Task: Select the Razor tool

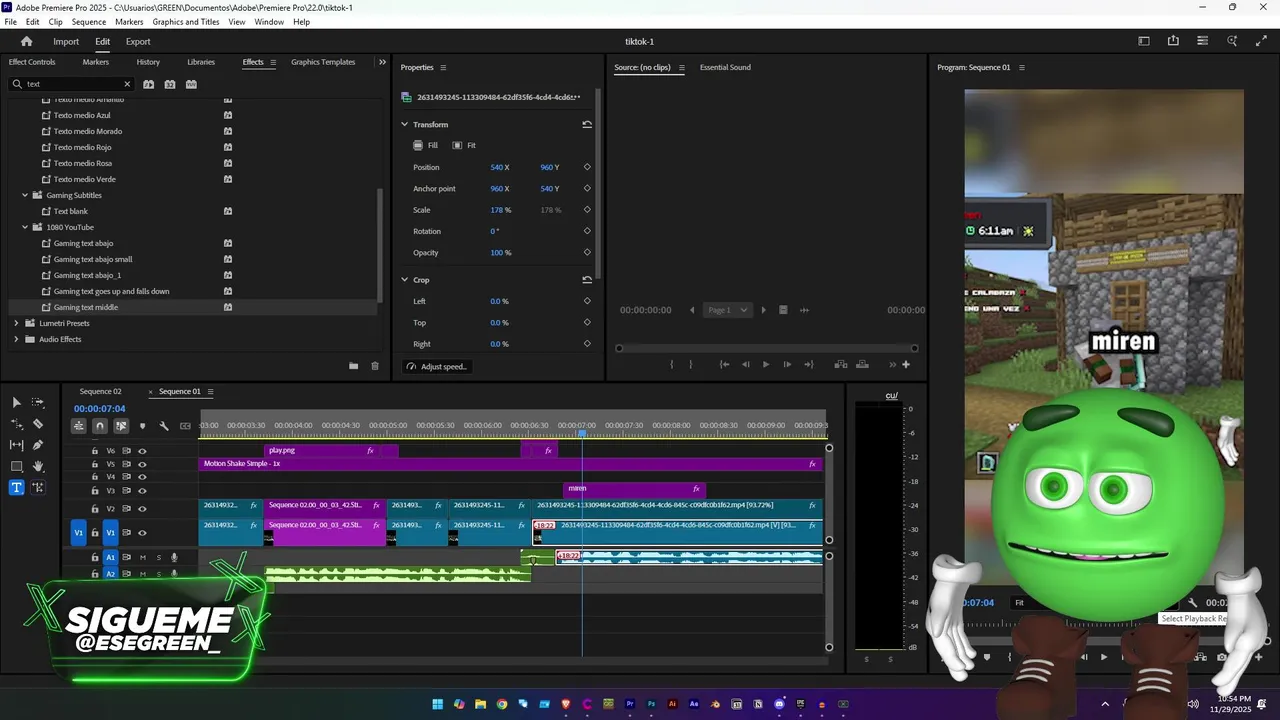Action: [38, 424]
